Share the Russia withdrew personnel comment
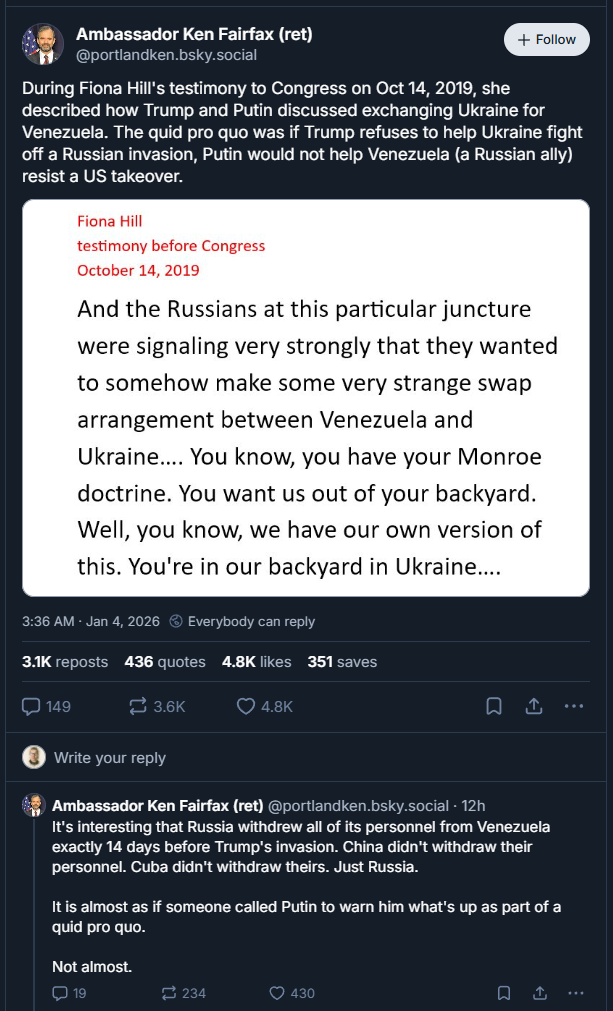Screen dimensions: 613x1011 click(x=540, y=993)
